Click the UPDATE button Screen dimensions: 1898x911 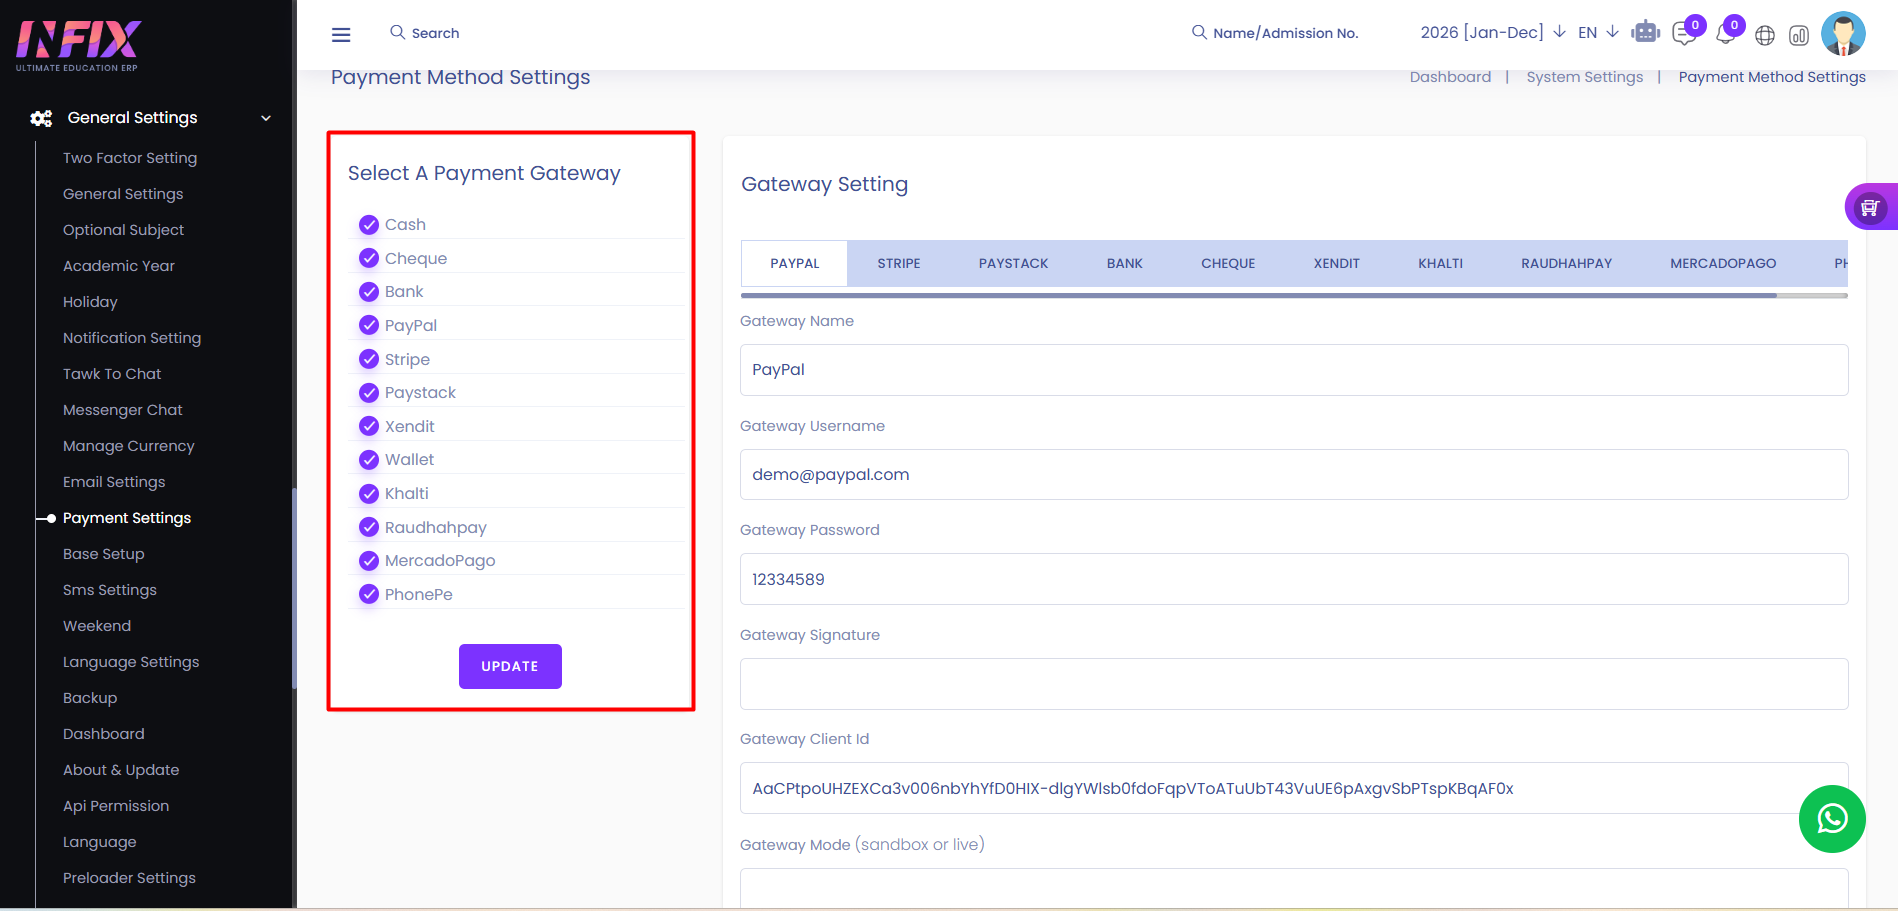click(x=510, y=666)
